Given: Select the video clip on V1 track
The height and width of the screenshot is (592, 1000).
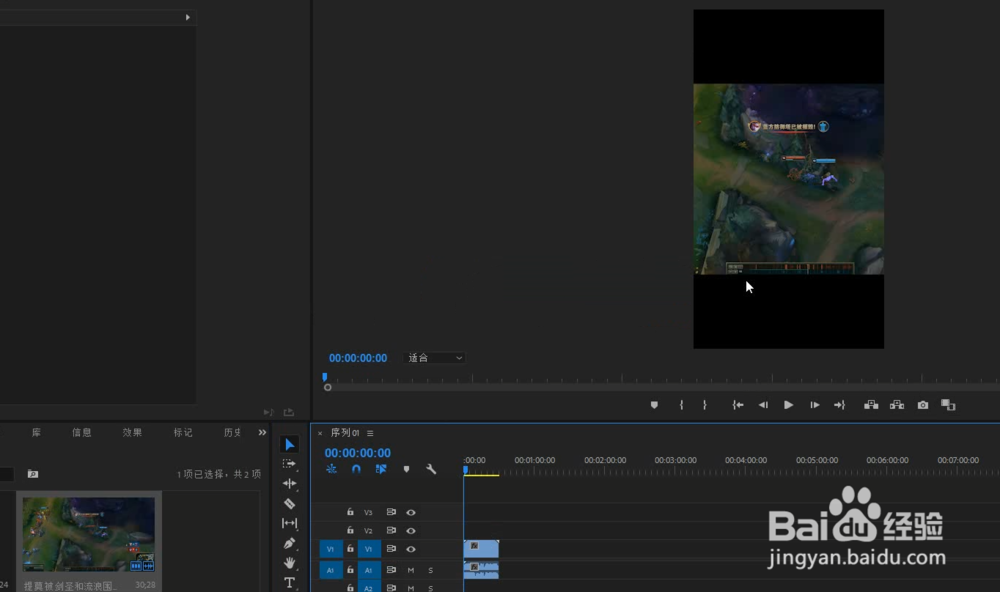Looking at the screenshot, I should [482, 549].
